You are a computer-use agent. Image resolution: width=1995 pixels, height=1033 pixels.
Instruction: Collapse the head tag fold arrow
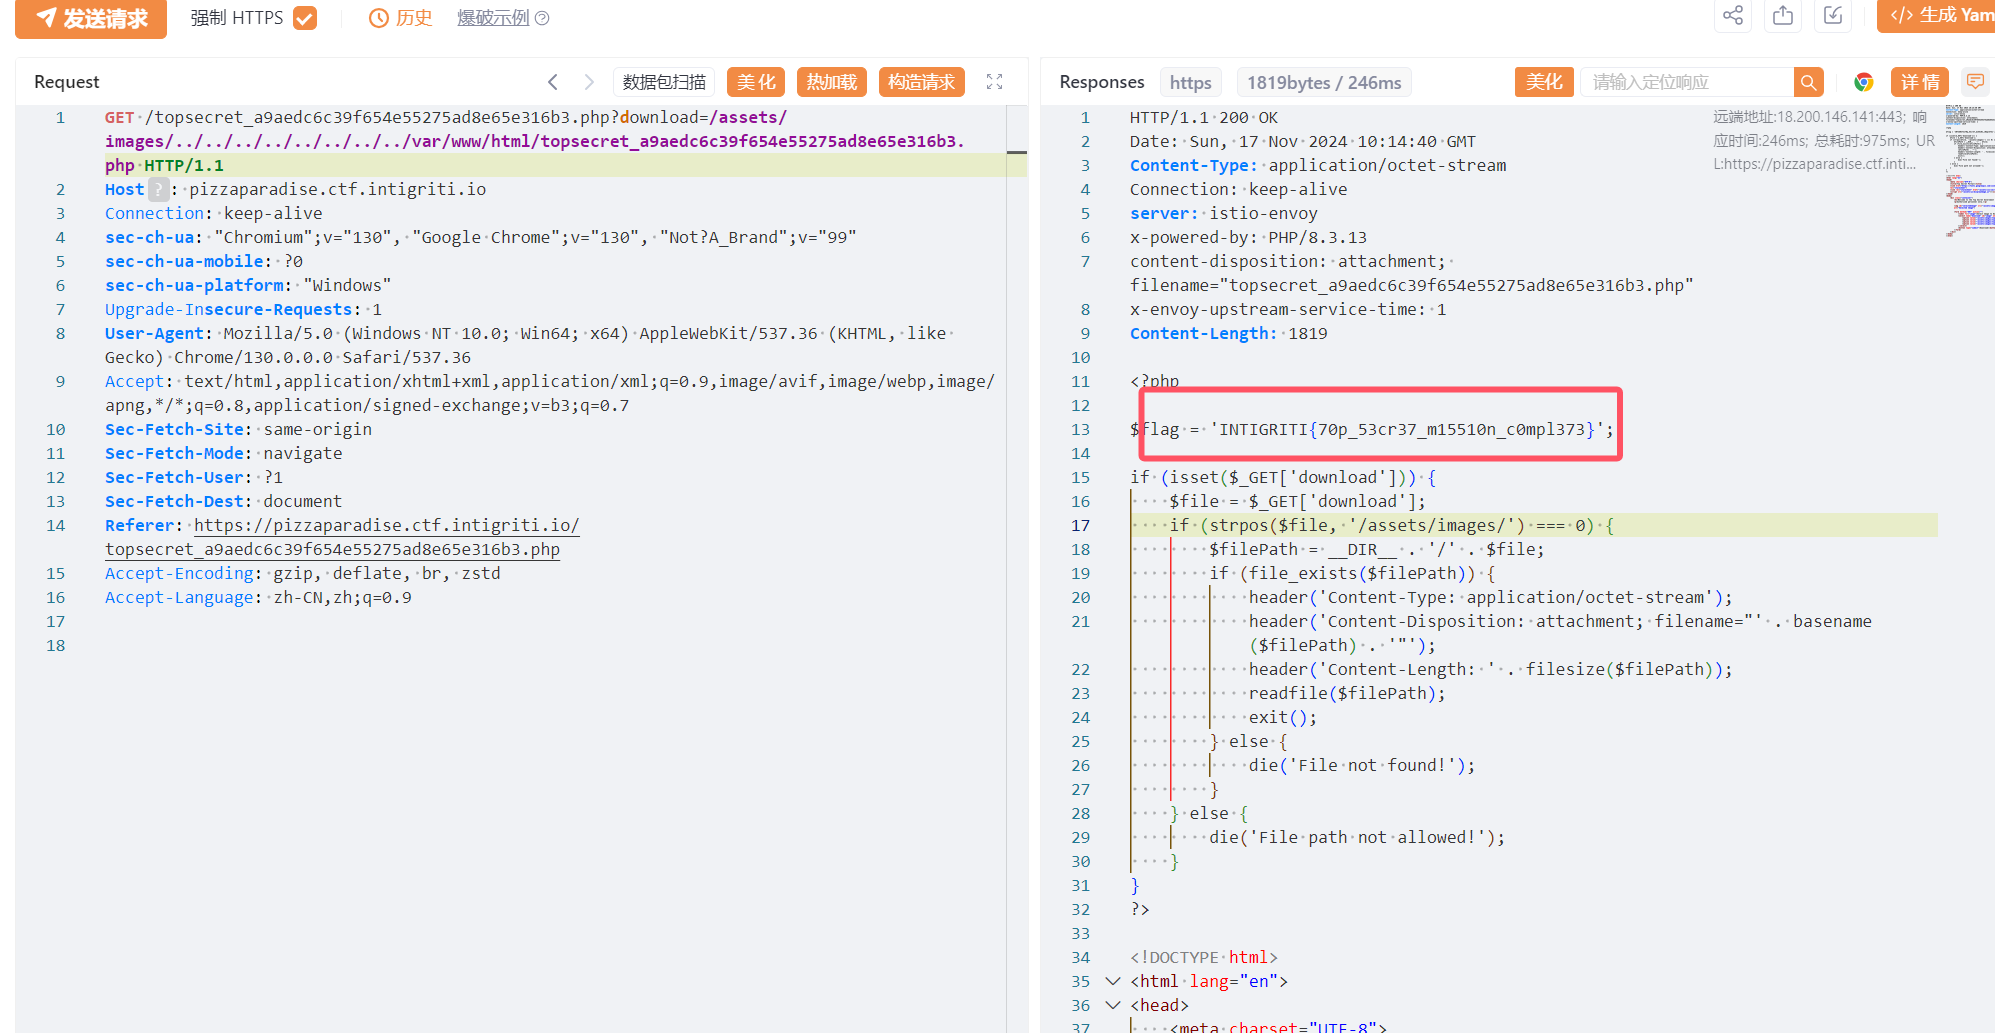pos(1113,1005)
